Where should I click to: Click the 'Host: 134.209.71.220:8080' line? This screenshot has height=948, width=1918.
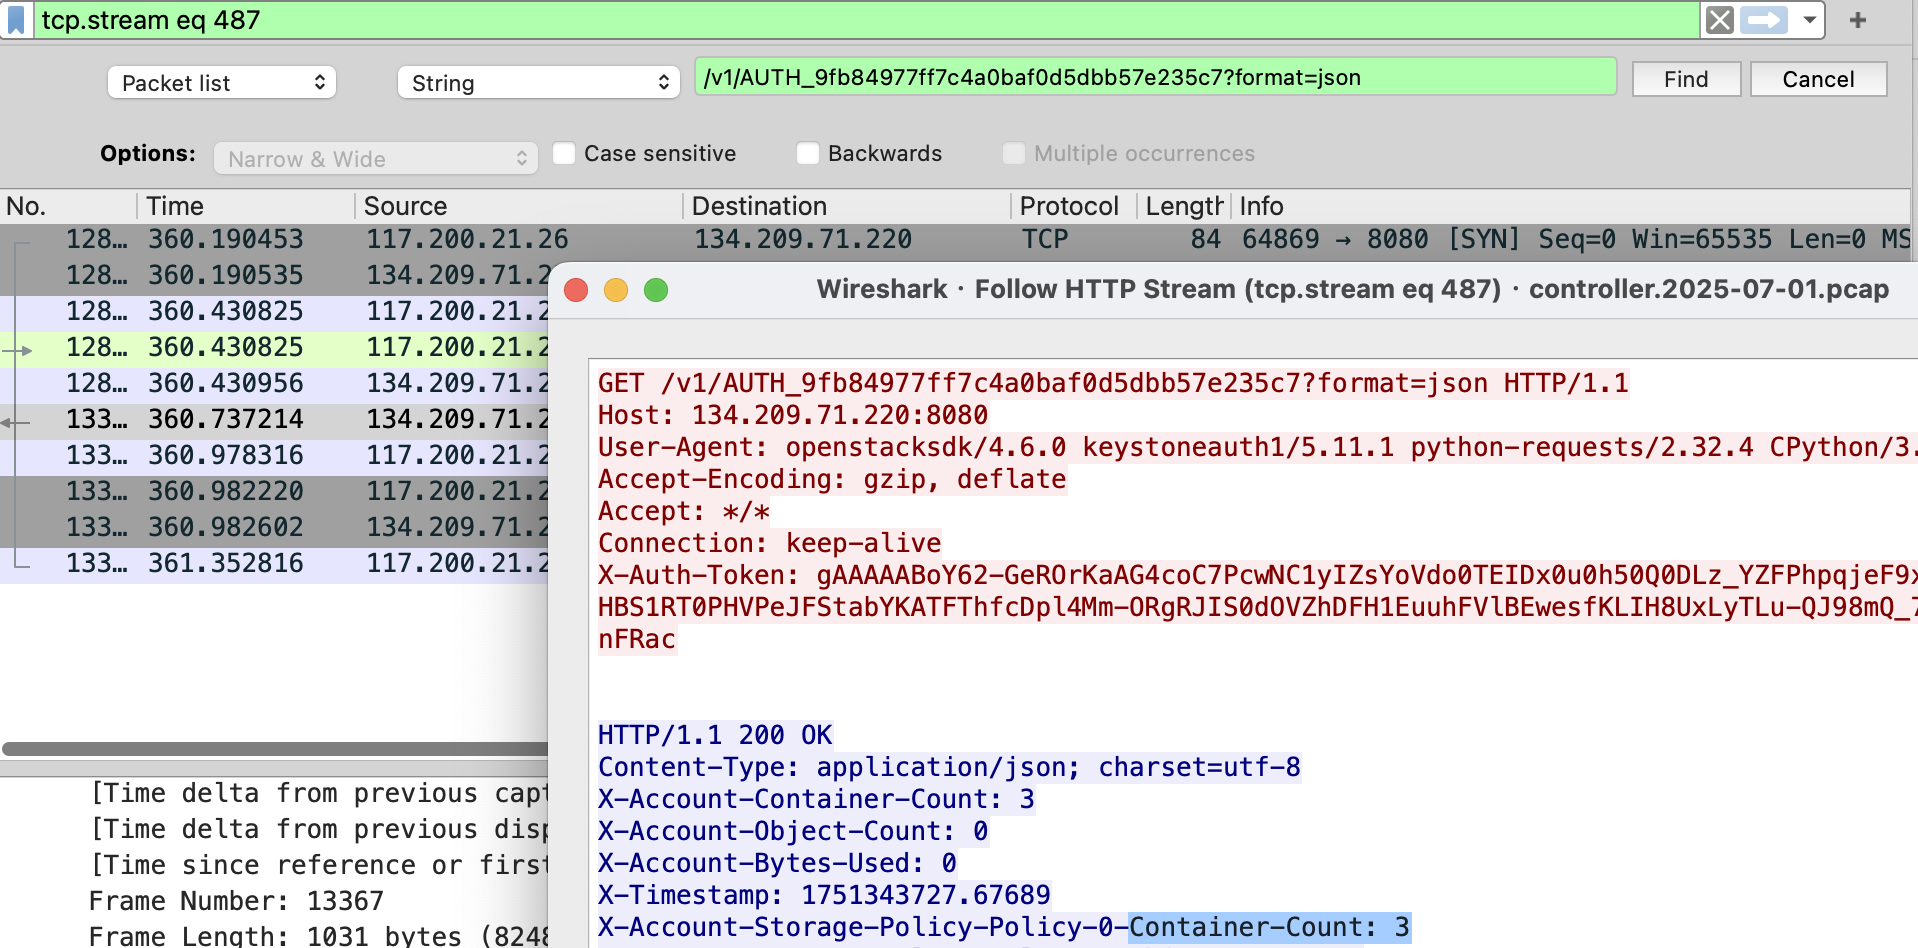click(x=793, y=415)
